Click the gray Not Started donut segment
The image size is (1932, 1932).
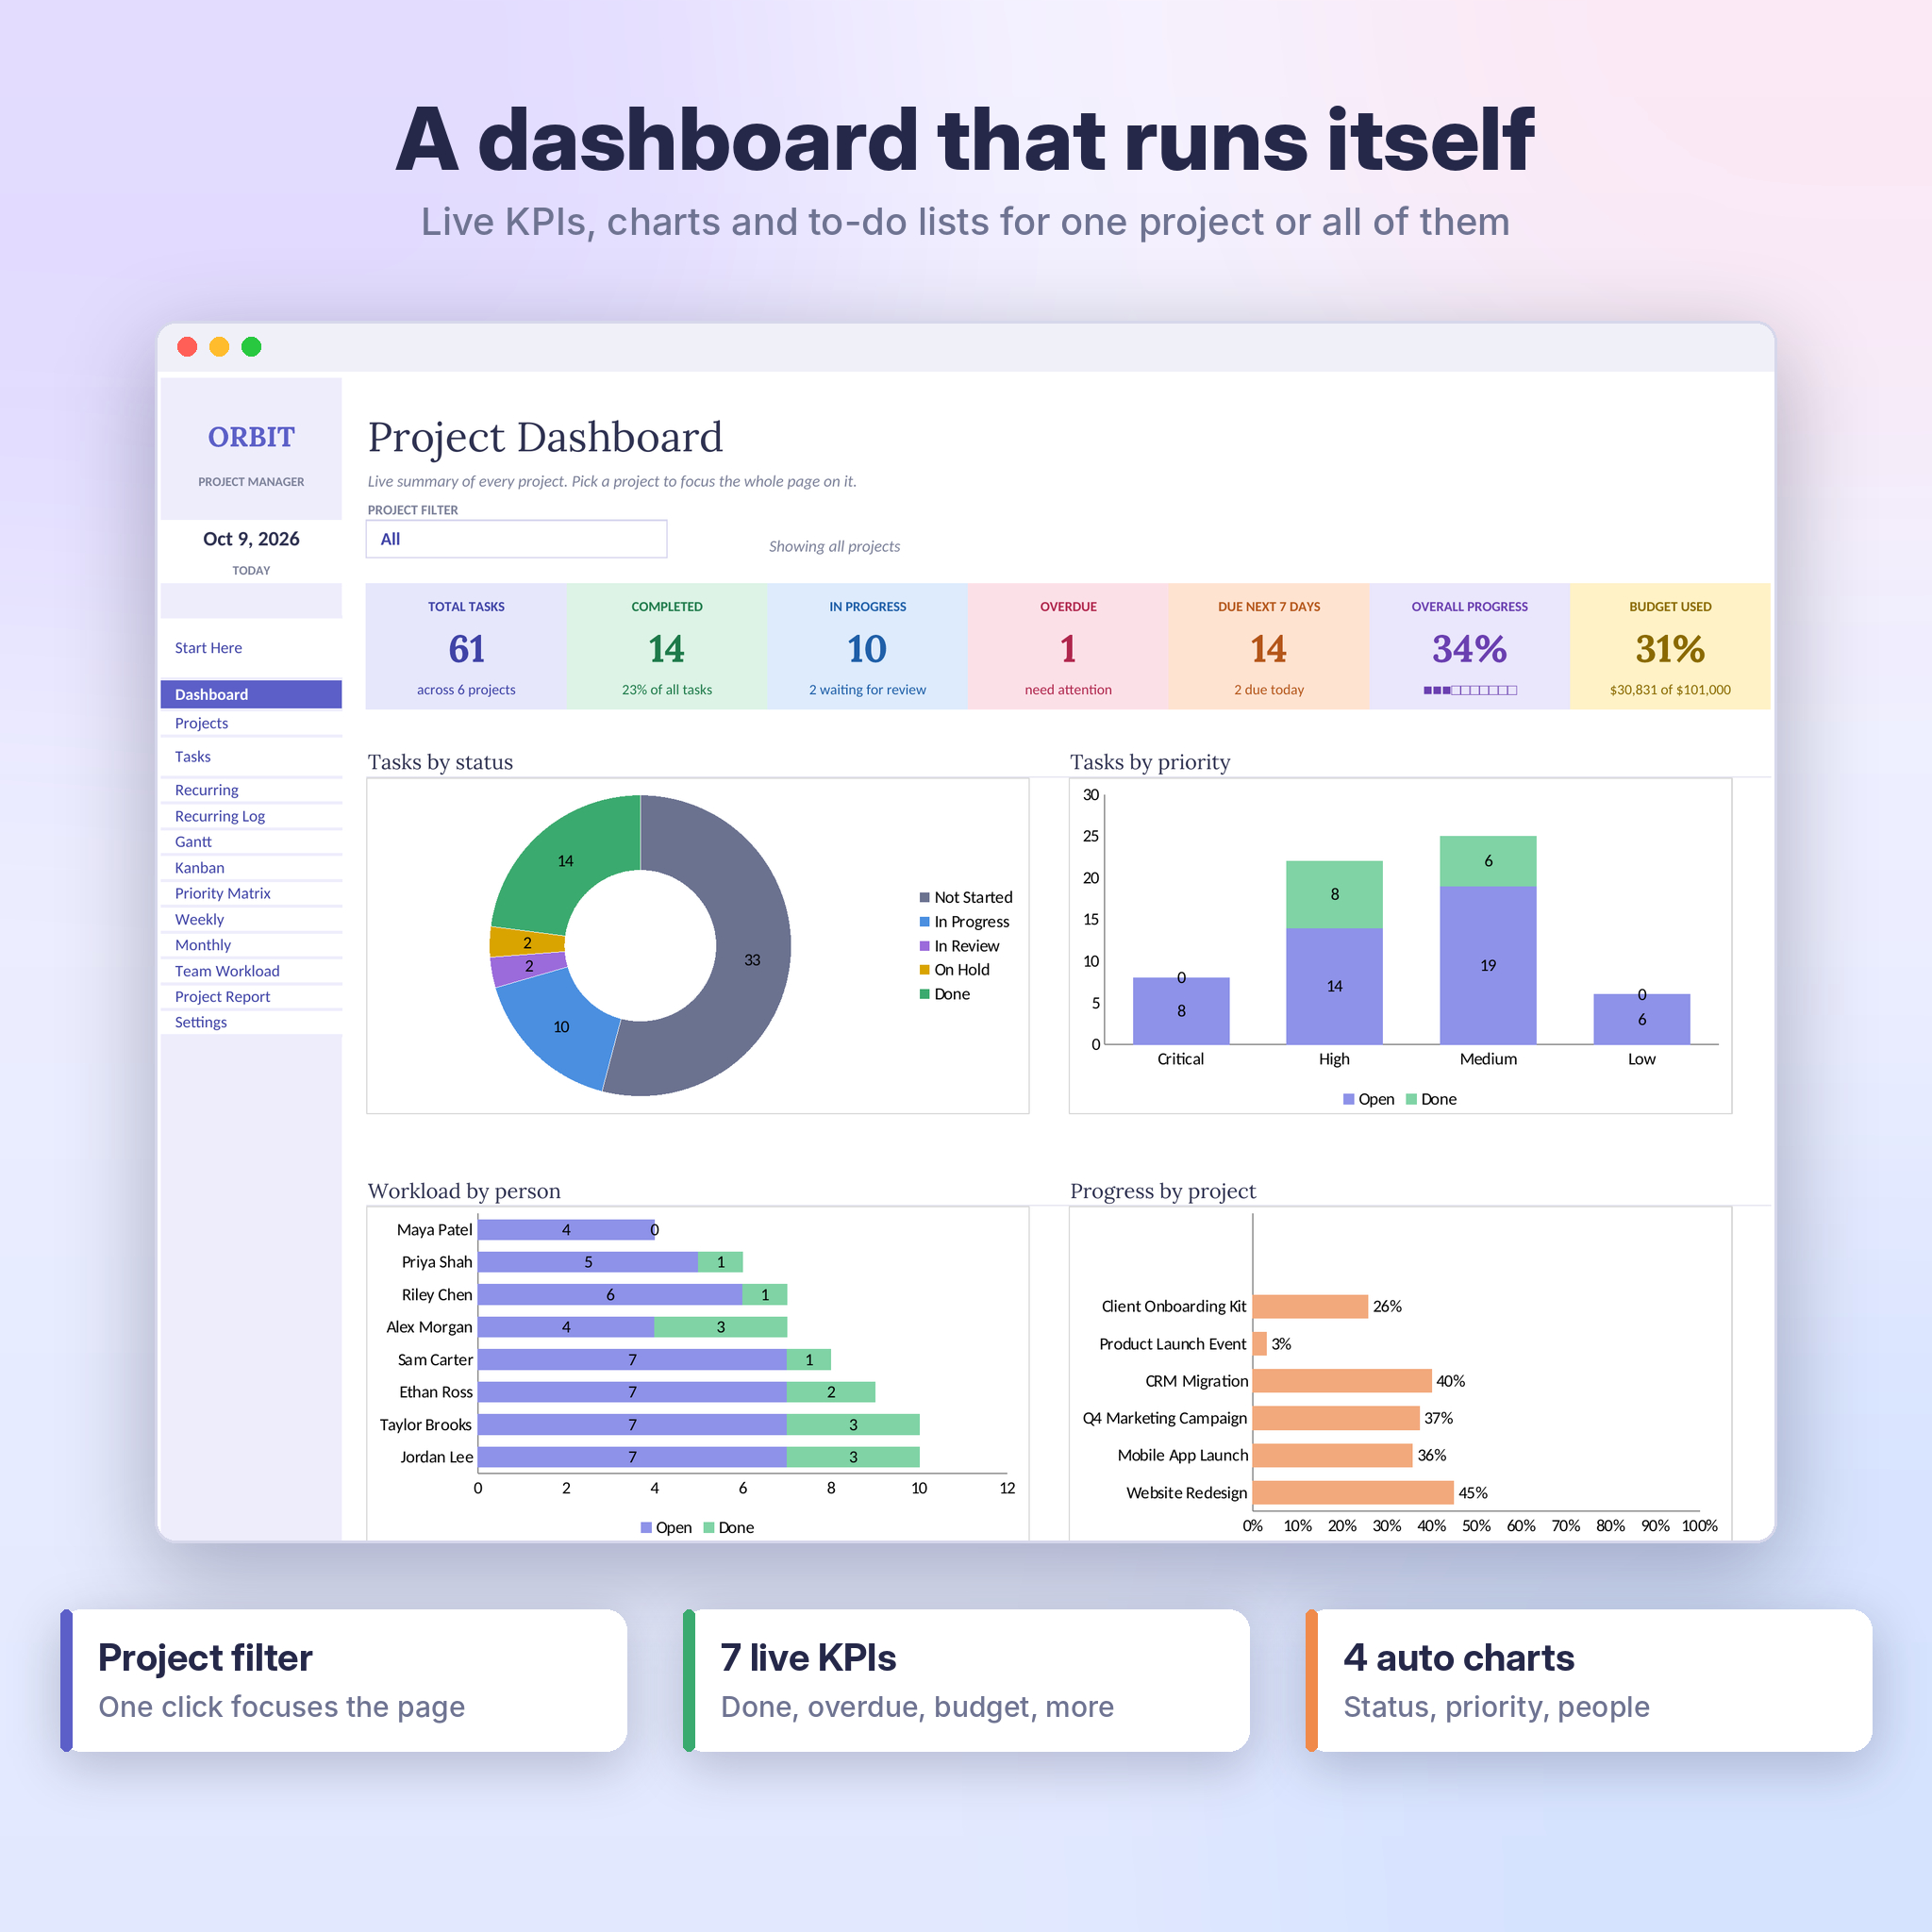752,960
